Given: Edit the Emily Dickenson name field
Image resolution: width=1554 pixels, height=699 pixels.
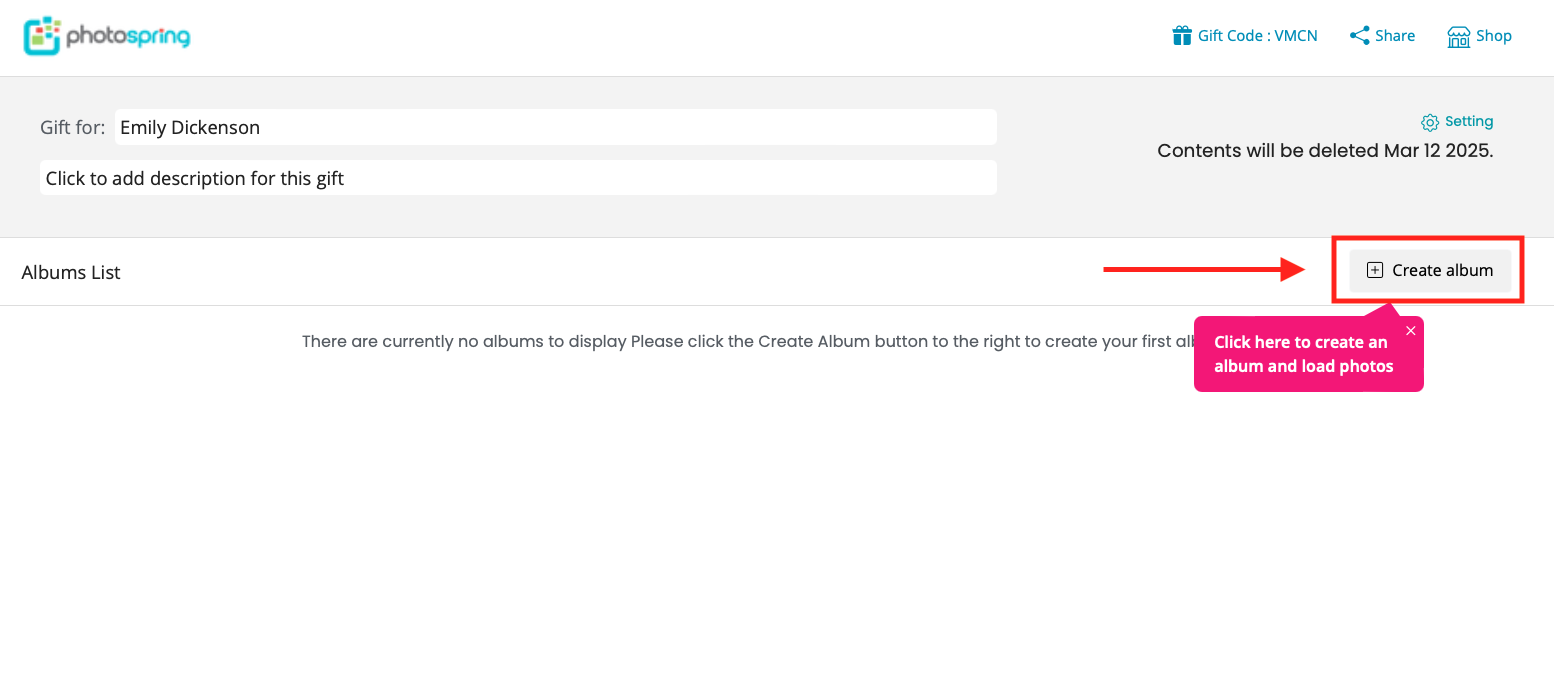Looking at the screenshot, I should click(x=556, y=127).
